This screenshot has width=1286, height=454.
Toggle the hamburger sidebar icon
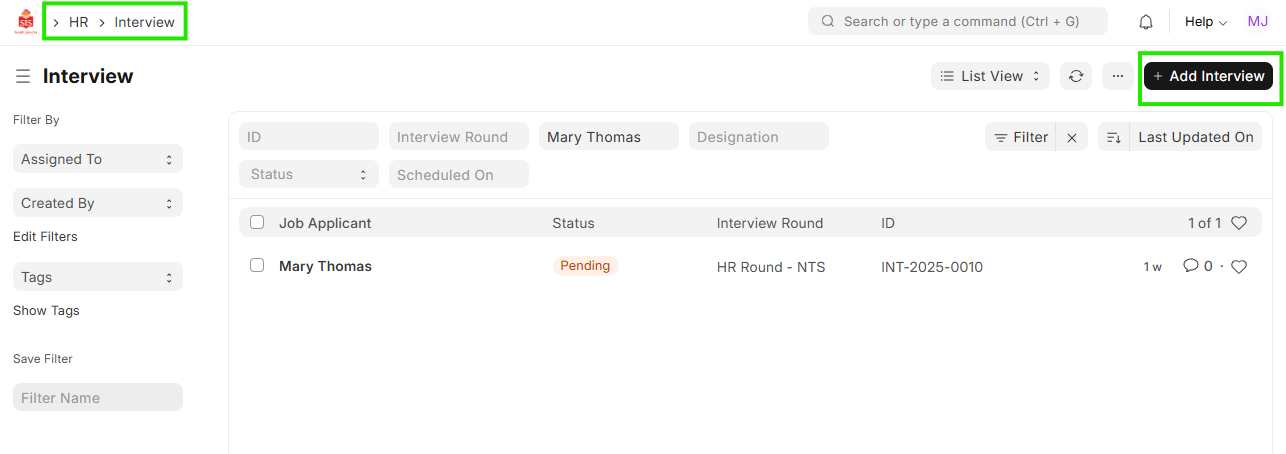click(23, 77)
